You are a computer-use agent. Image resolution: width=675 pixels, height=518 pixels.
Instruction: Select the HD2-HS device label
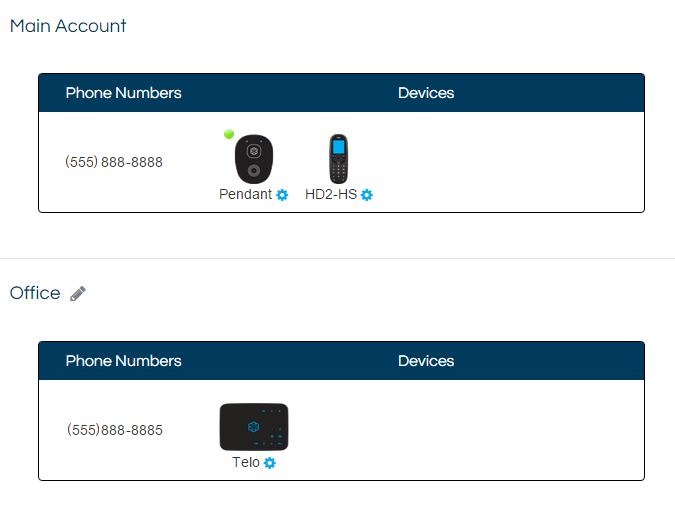point(331,194)
